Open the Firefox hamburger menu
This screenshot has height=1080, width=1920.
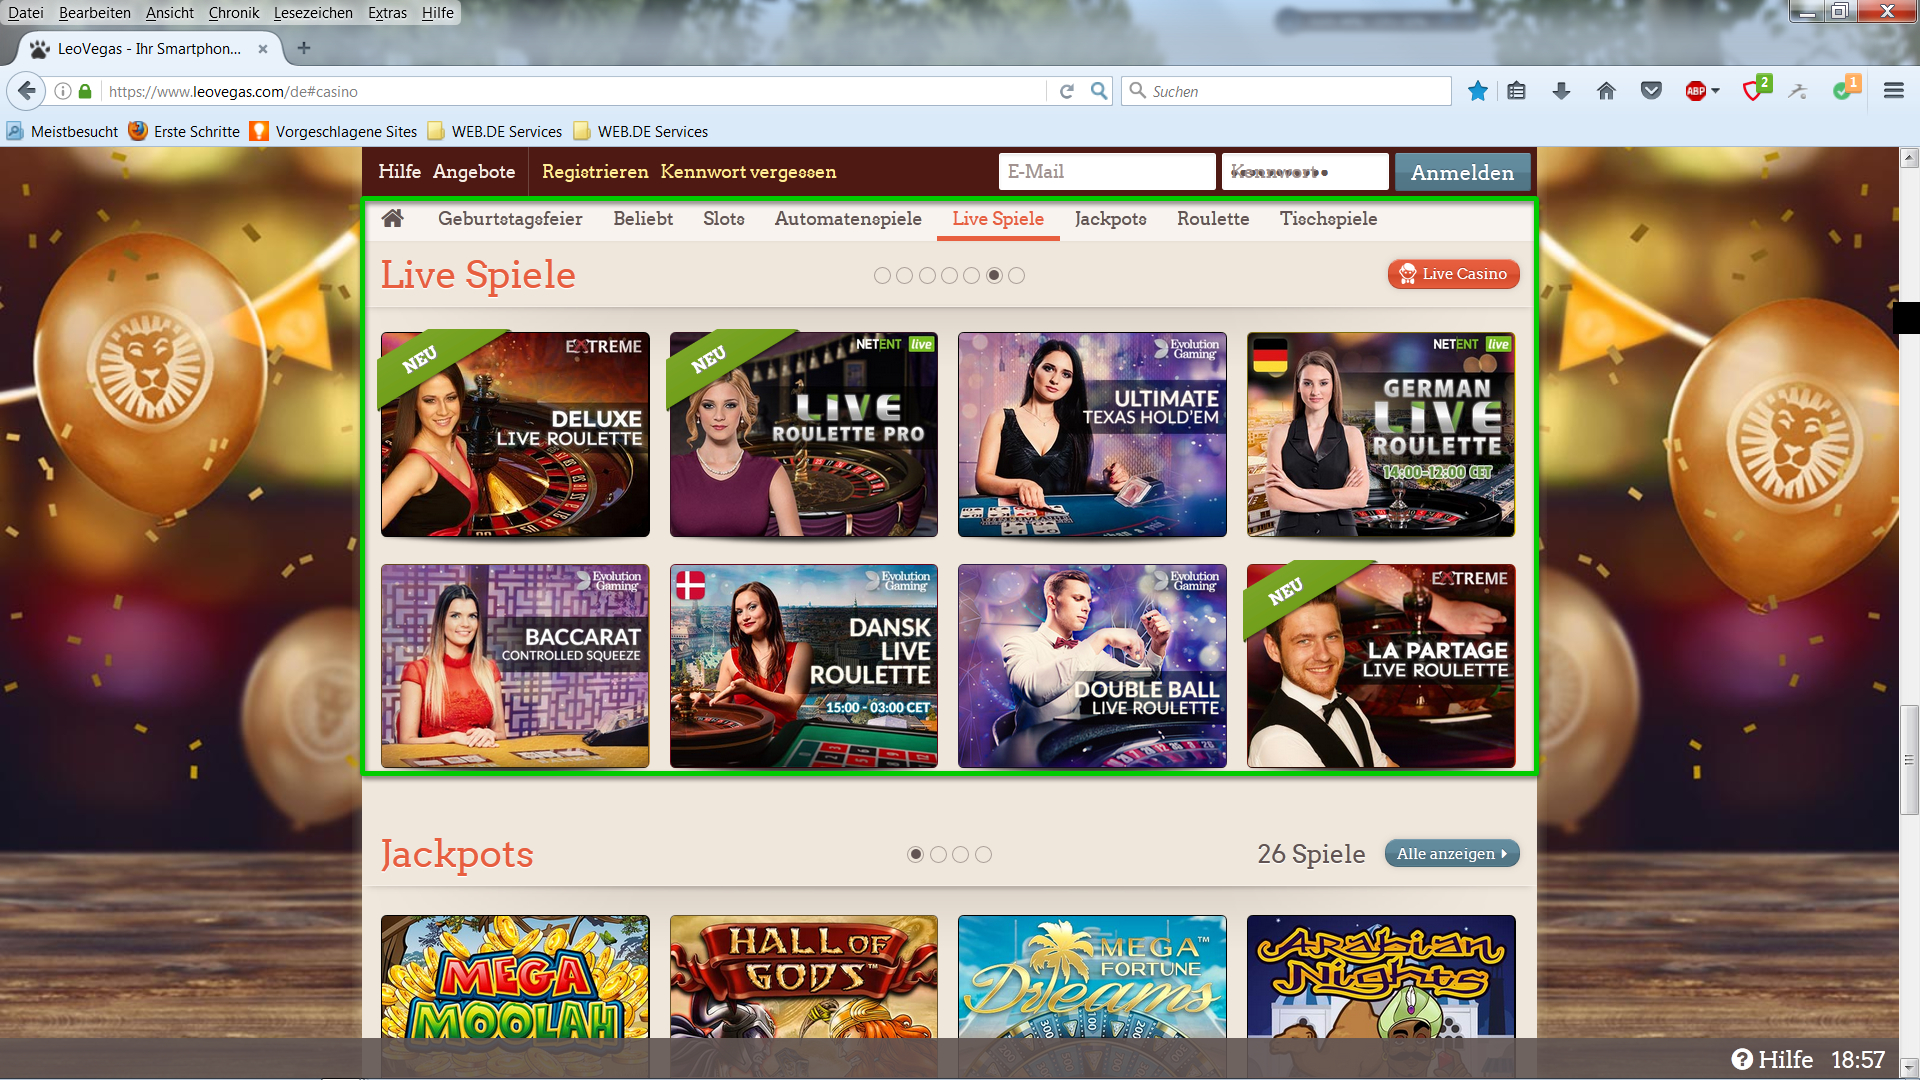(x=1893, y=91)
